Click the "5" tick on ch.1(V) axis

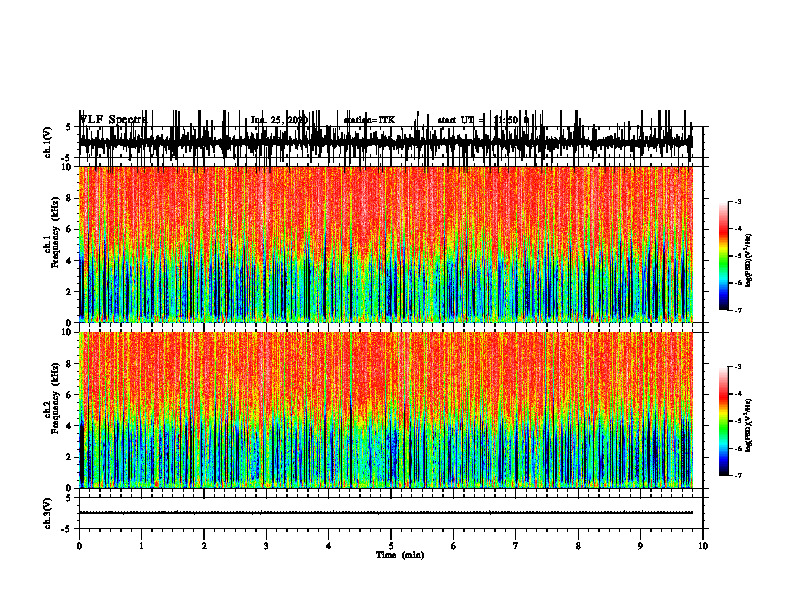68,127
